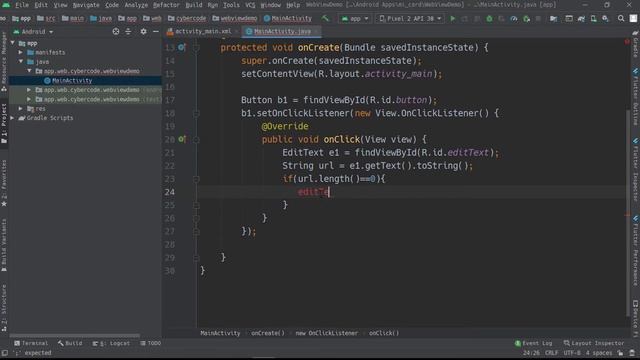Open the SDK Manager icon
This screenshot has width=640, height=360.
605,18
